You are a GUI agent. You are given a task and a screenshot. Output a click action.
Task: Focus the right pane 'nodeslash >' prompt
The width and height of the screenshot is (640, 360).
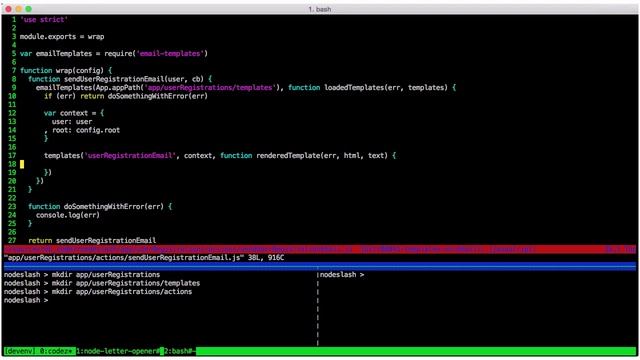coord(342,275)
